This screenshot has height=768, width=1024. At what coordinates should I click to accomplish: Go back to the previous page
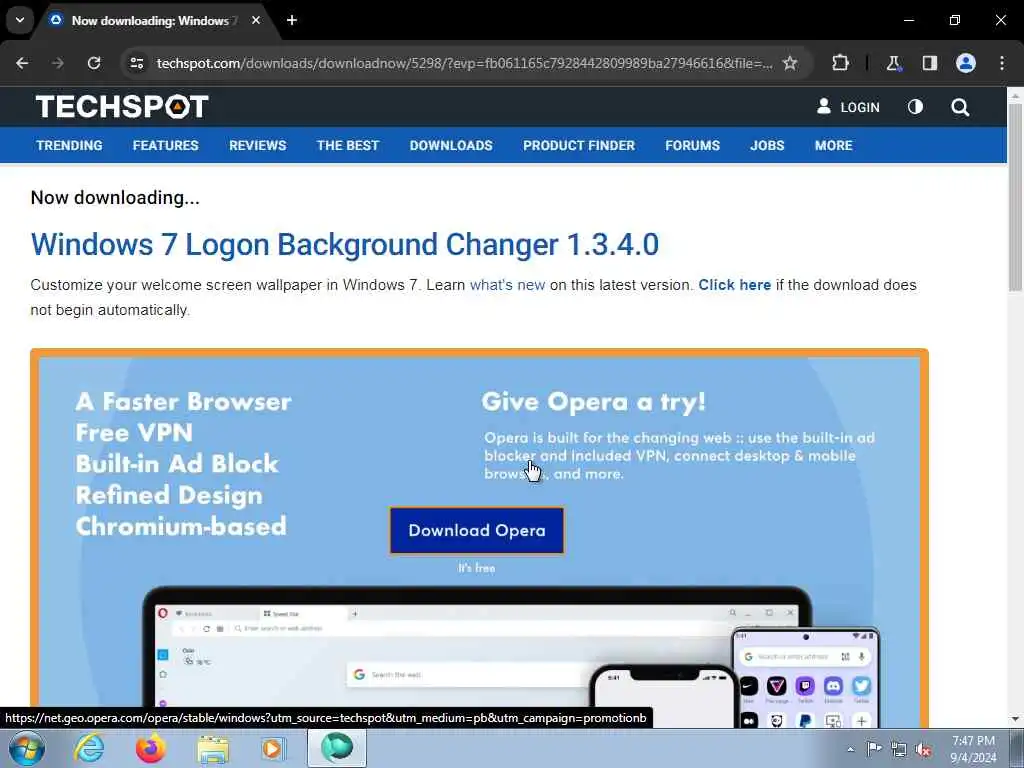point(22,63)
